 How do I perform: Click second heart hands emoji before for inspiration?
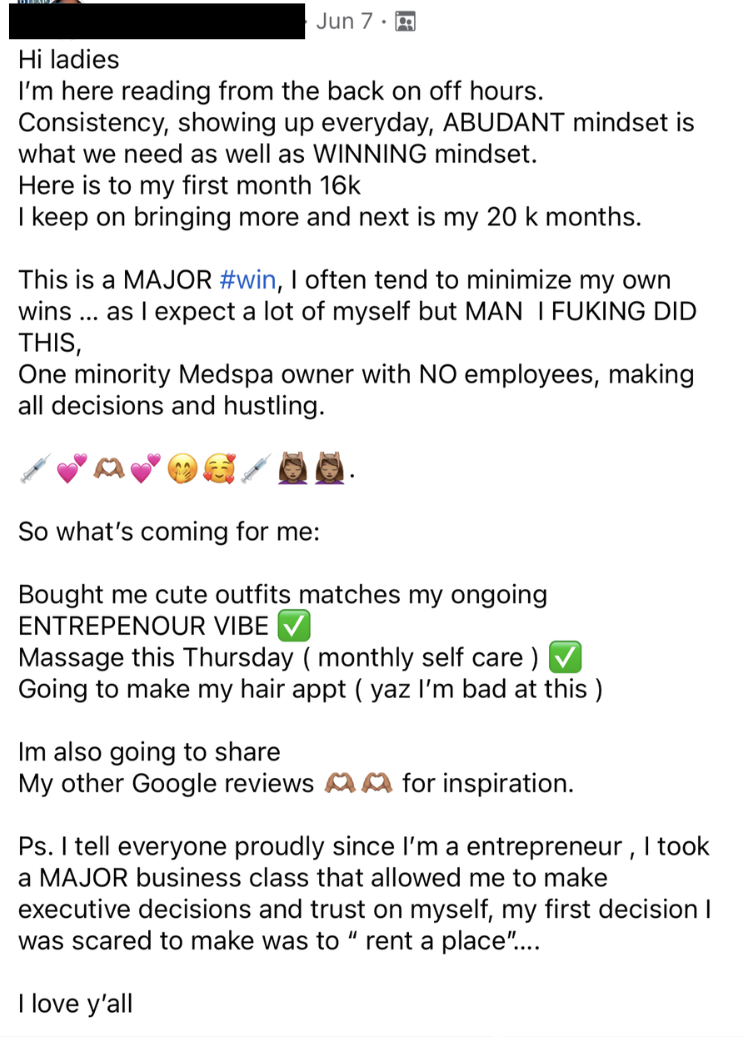pyautogui.click(x=377, y=783)
